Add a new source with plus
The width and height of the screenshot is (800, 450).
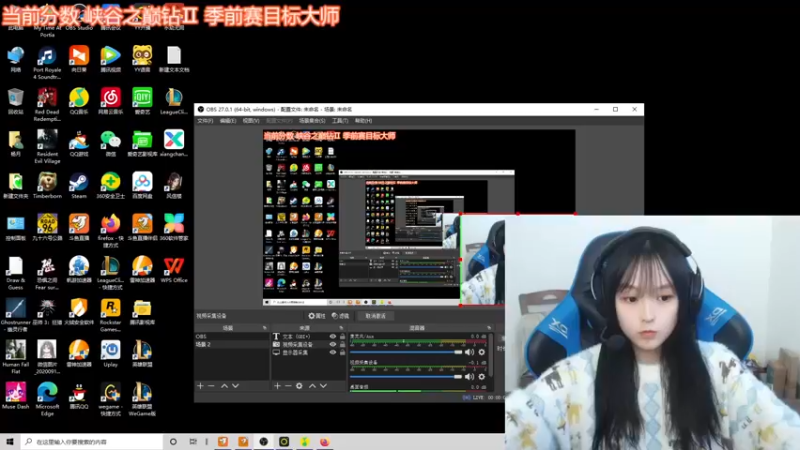point(277,386)
